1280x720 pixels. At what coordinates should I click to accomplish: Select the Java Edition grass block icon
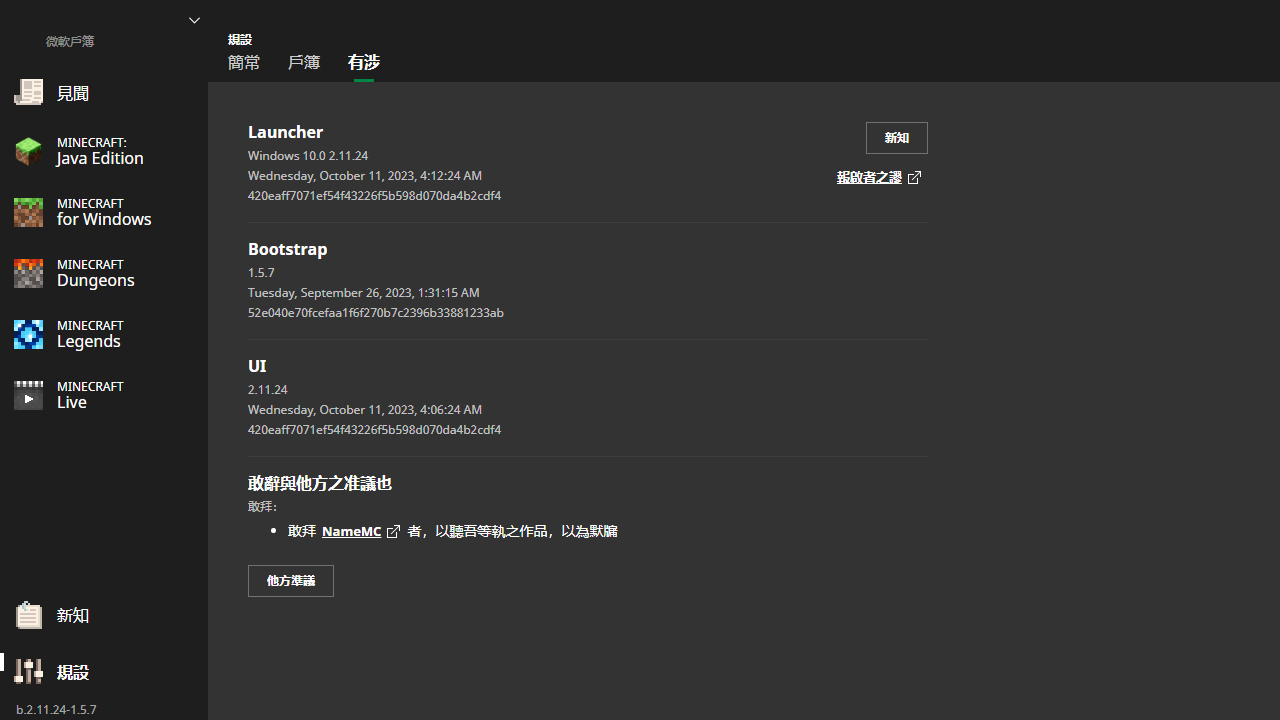(28, 151)
